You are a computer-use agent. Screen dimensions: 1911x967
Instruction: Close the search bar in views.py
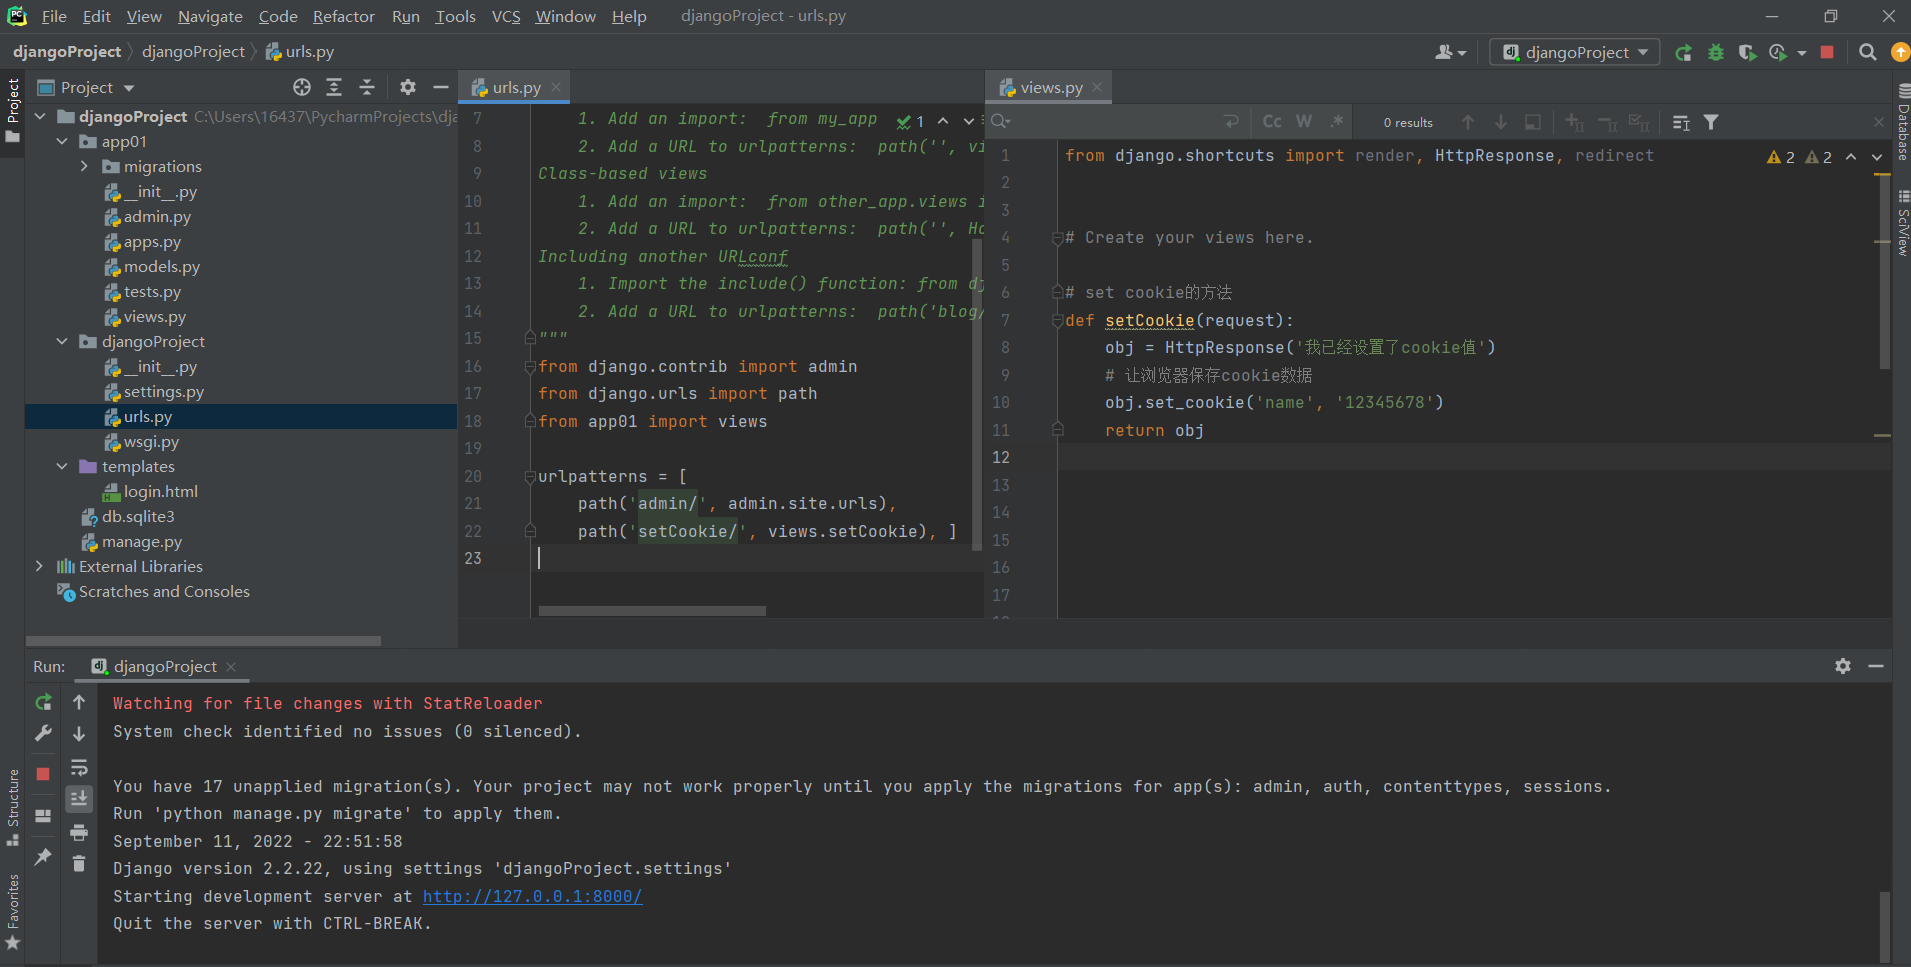(1879, 122)
